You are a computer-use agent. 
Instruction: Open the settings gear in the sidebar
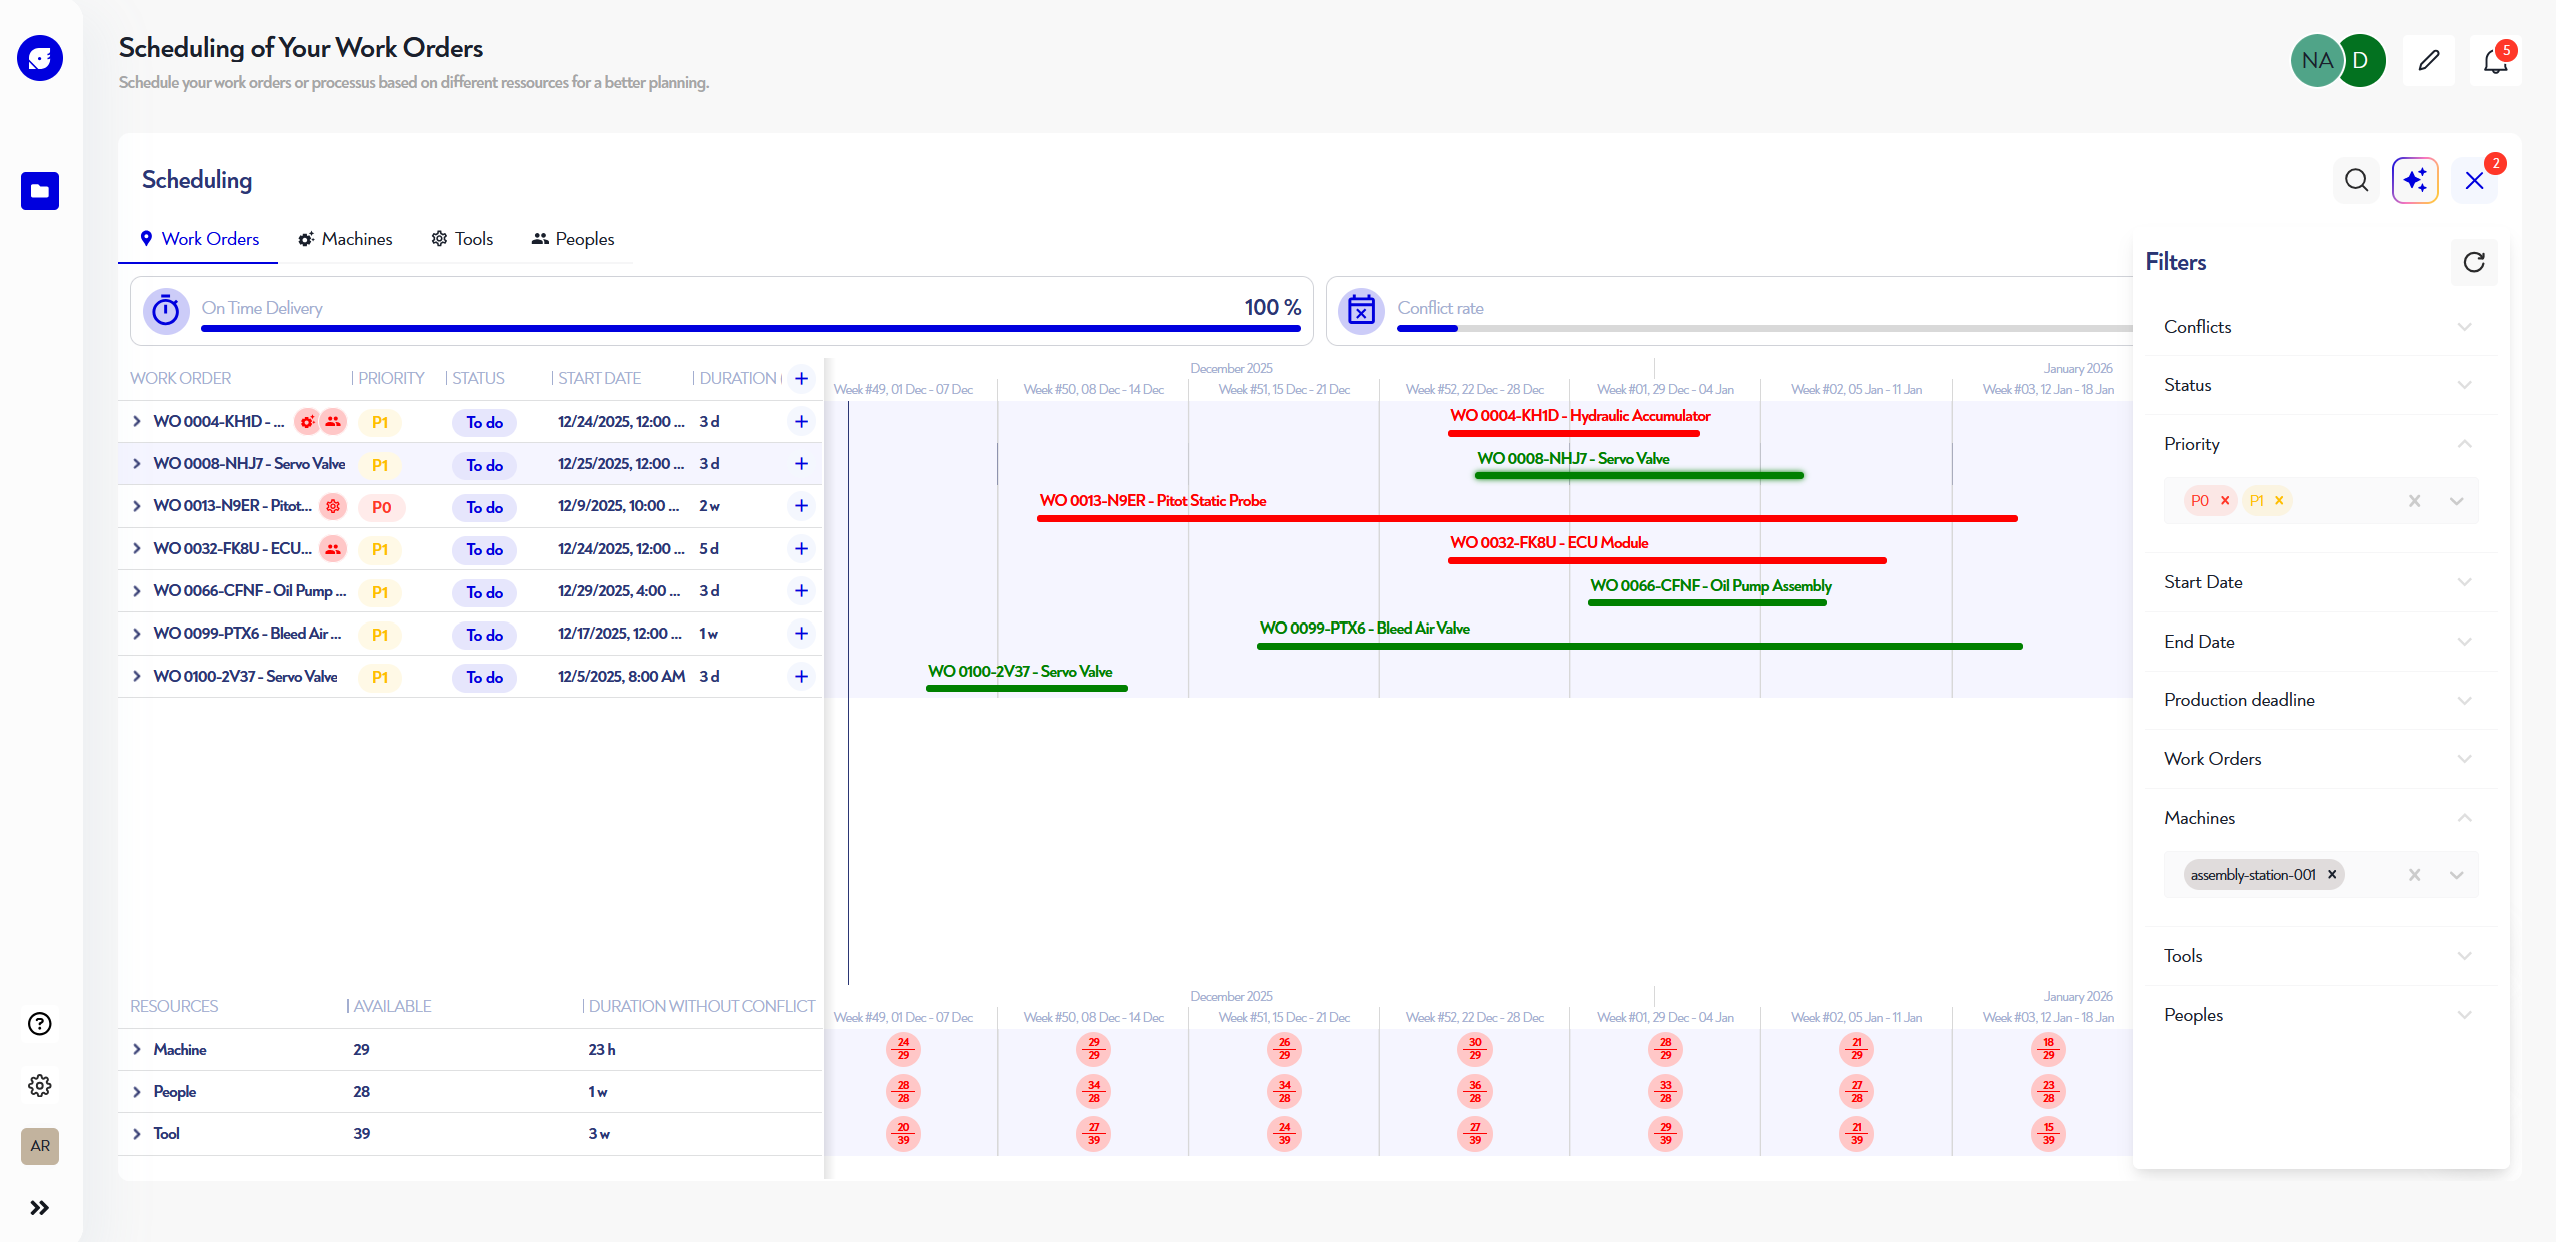click(x=39, y=1085)
